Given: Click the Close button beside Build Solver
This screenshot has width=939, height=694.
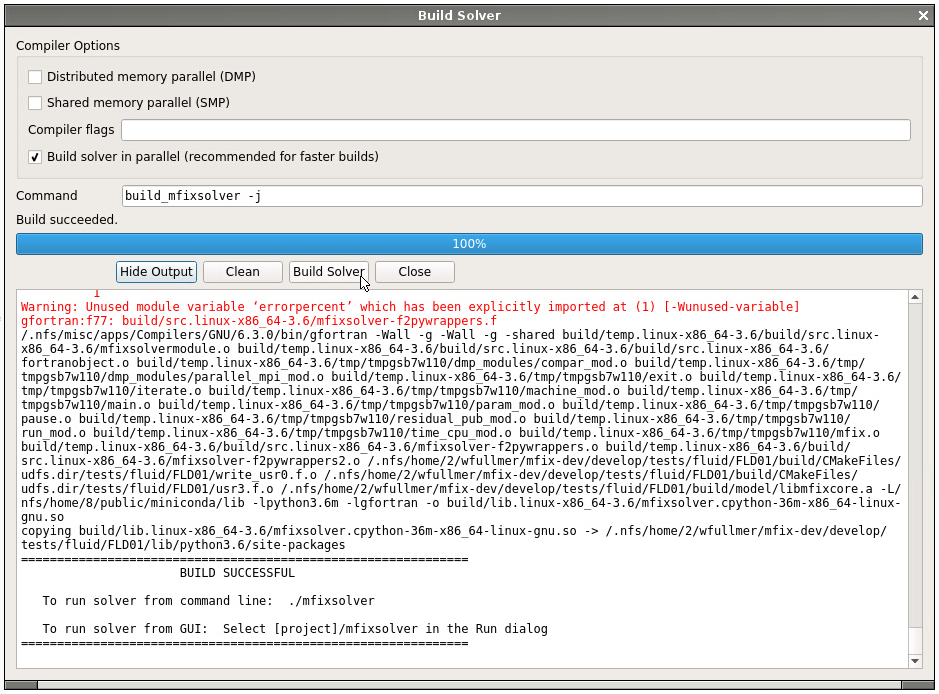Looking at the screenshot, I should click(414, 272).
